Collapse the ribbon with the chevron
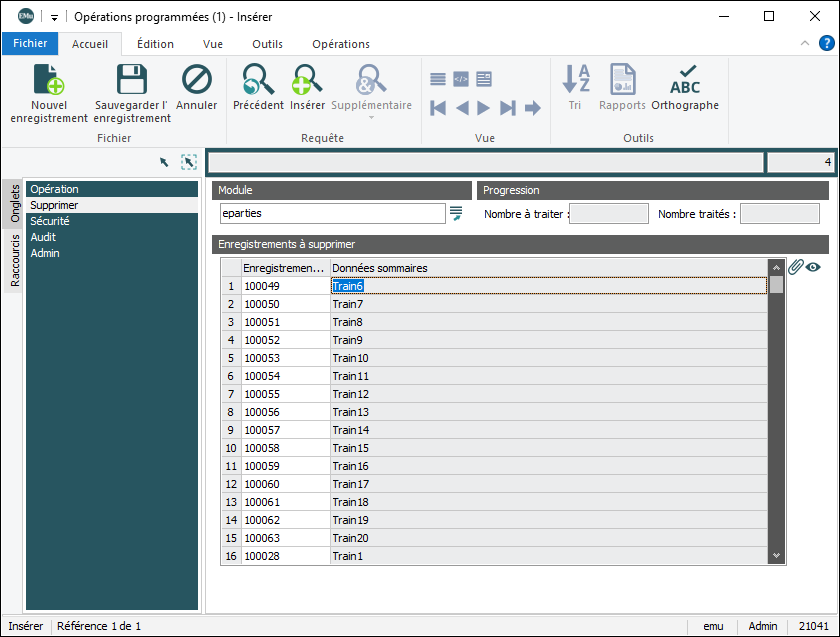This screenshot has width=840, height=637. (805, 44)
